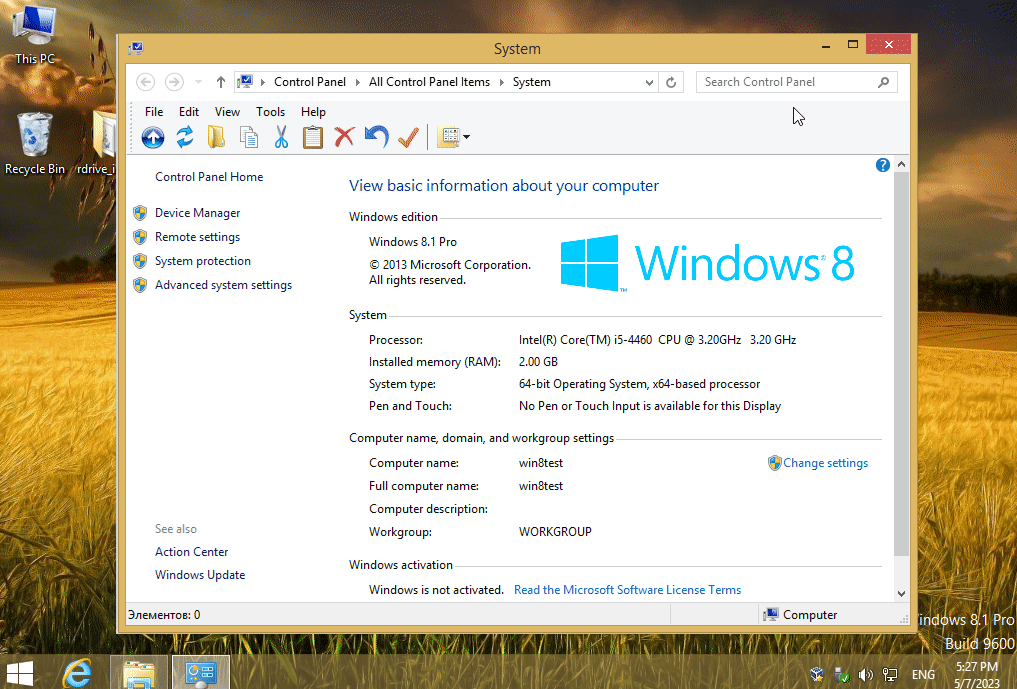Click the Search Control Panel field
The height and width of the screenshot is (689, 1017).
tap(797, 82)
